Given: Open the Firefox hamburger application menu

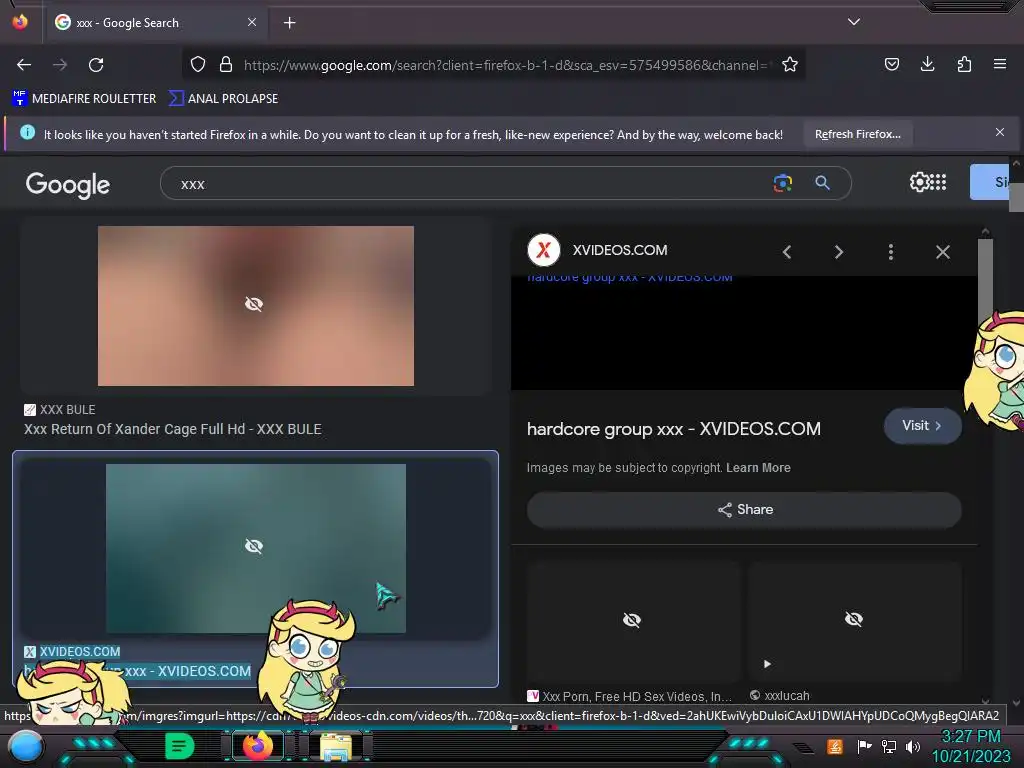Looking at the screenshot, I should (x=999, y=64).
